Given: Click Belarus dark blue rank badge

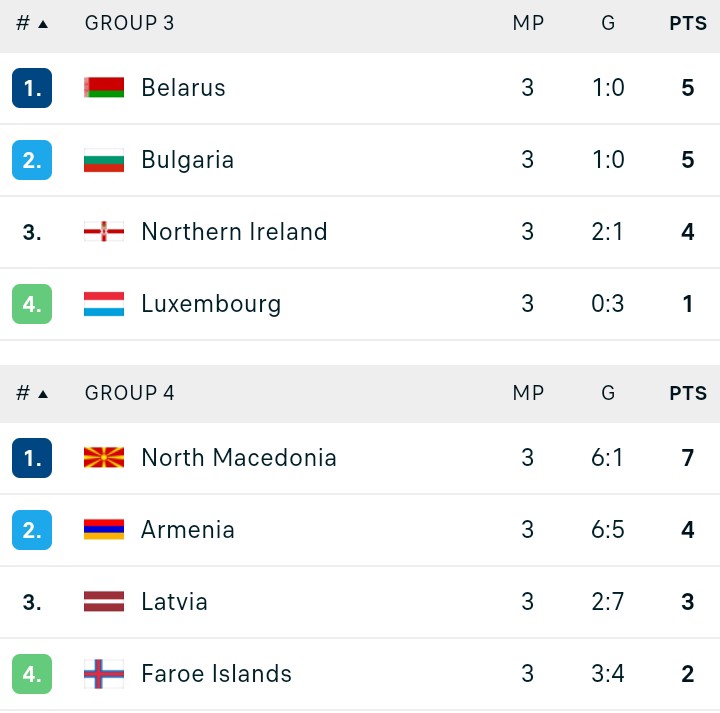Looking at the screenshot, I should click(32, 88).
